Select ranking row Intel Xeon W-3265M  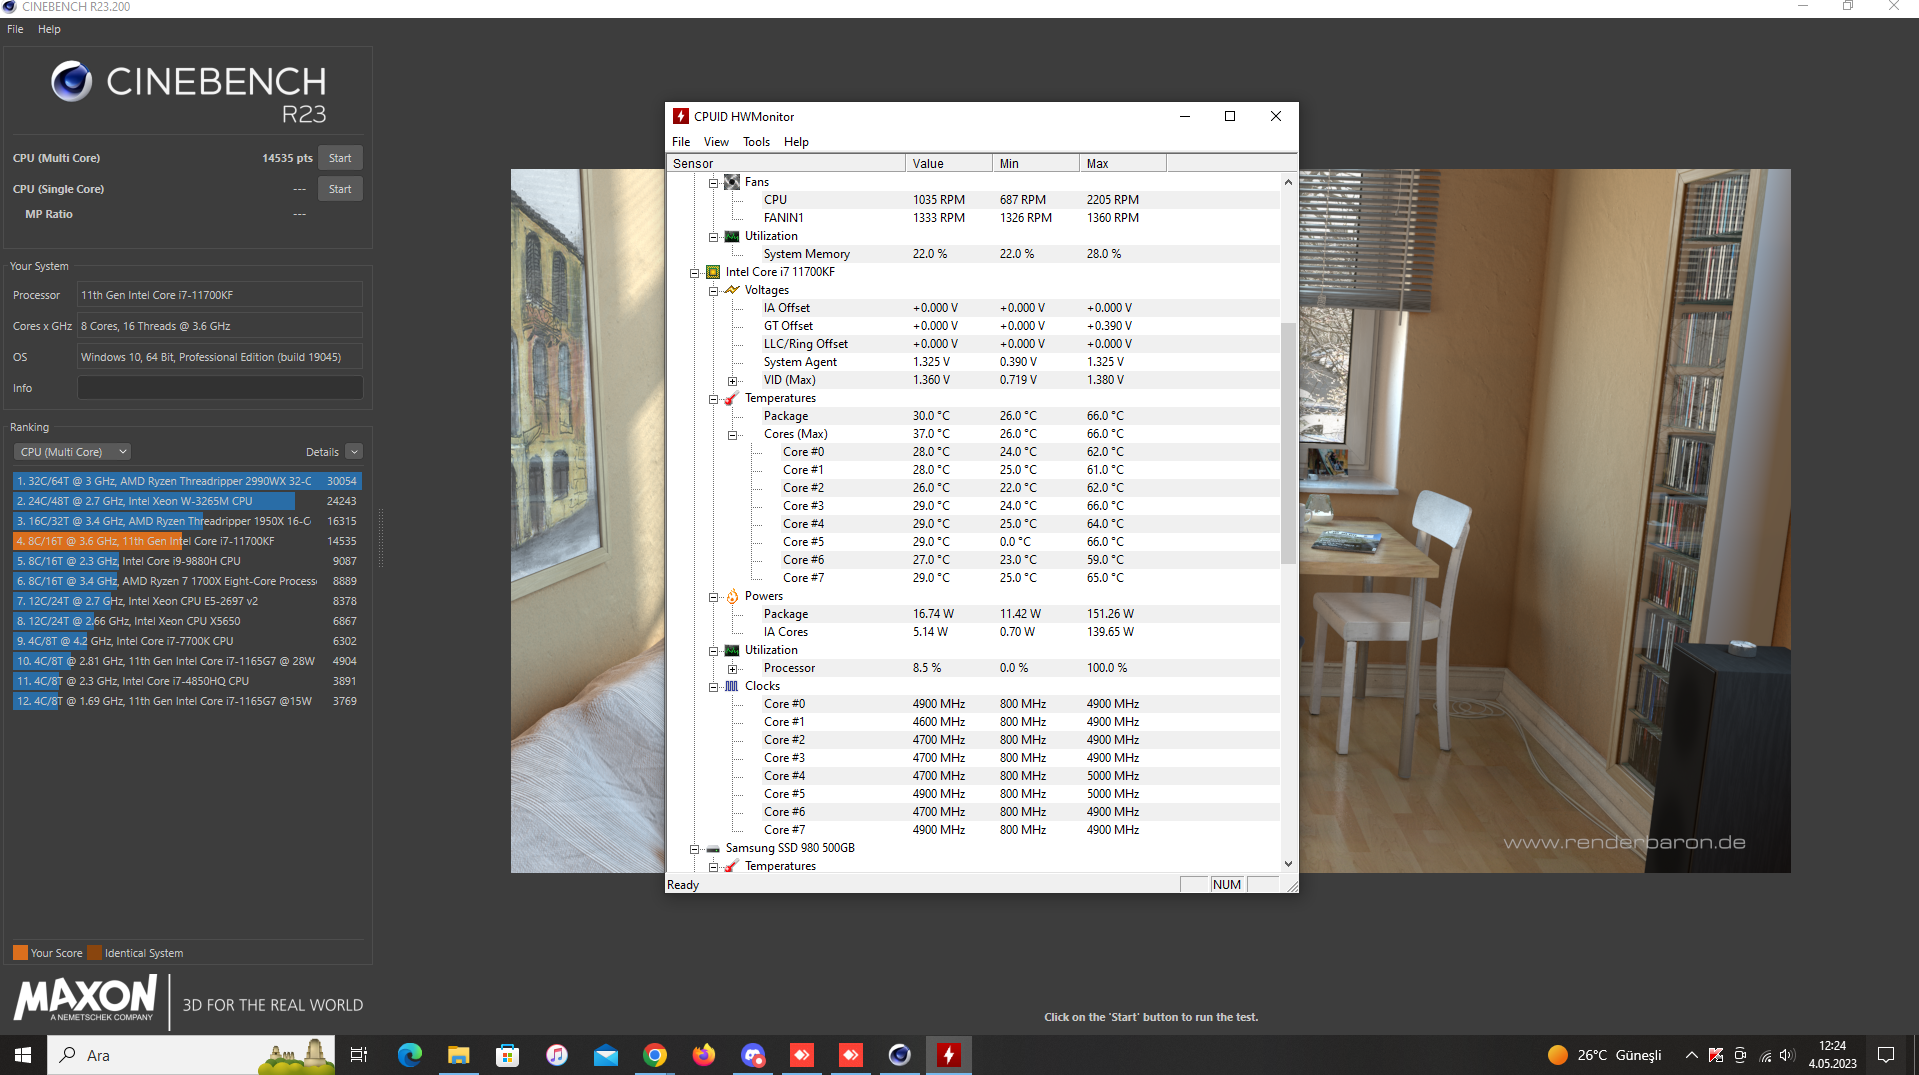point(187,501)
